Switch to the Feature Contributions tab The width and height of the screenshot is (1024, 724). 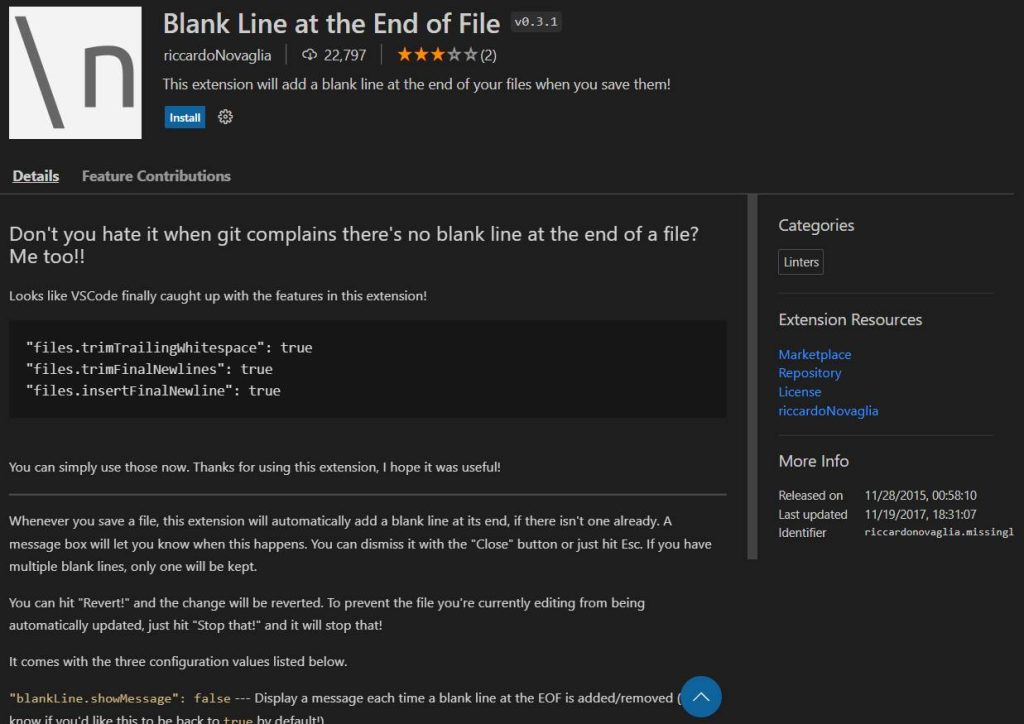[156, 176]
